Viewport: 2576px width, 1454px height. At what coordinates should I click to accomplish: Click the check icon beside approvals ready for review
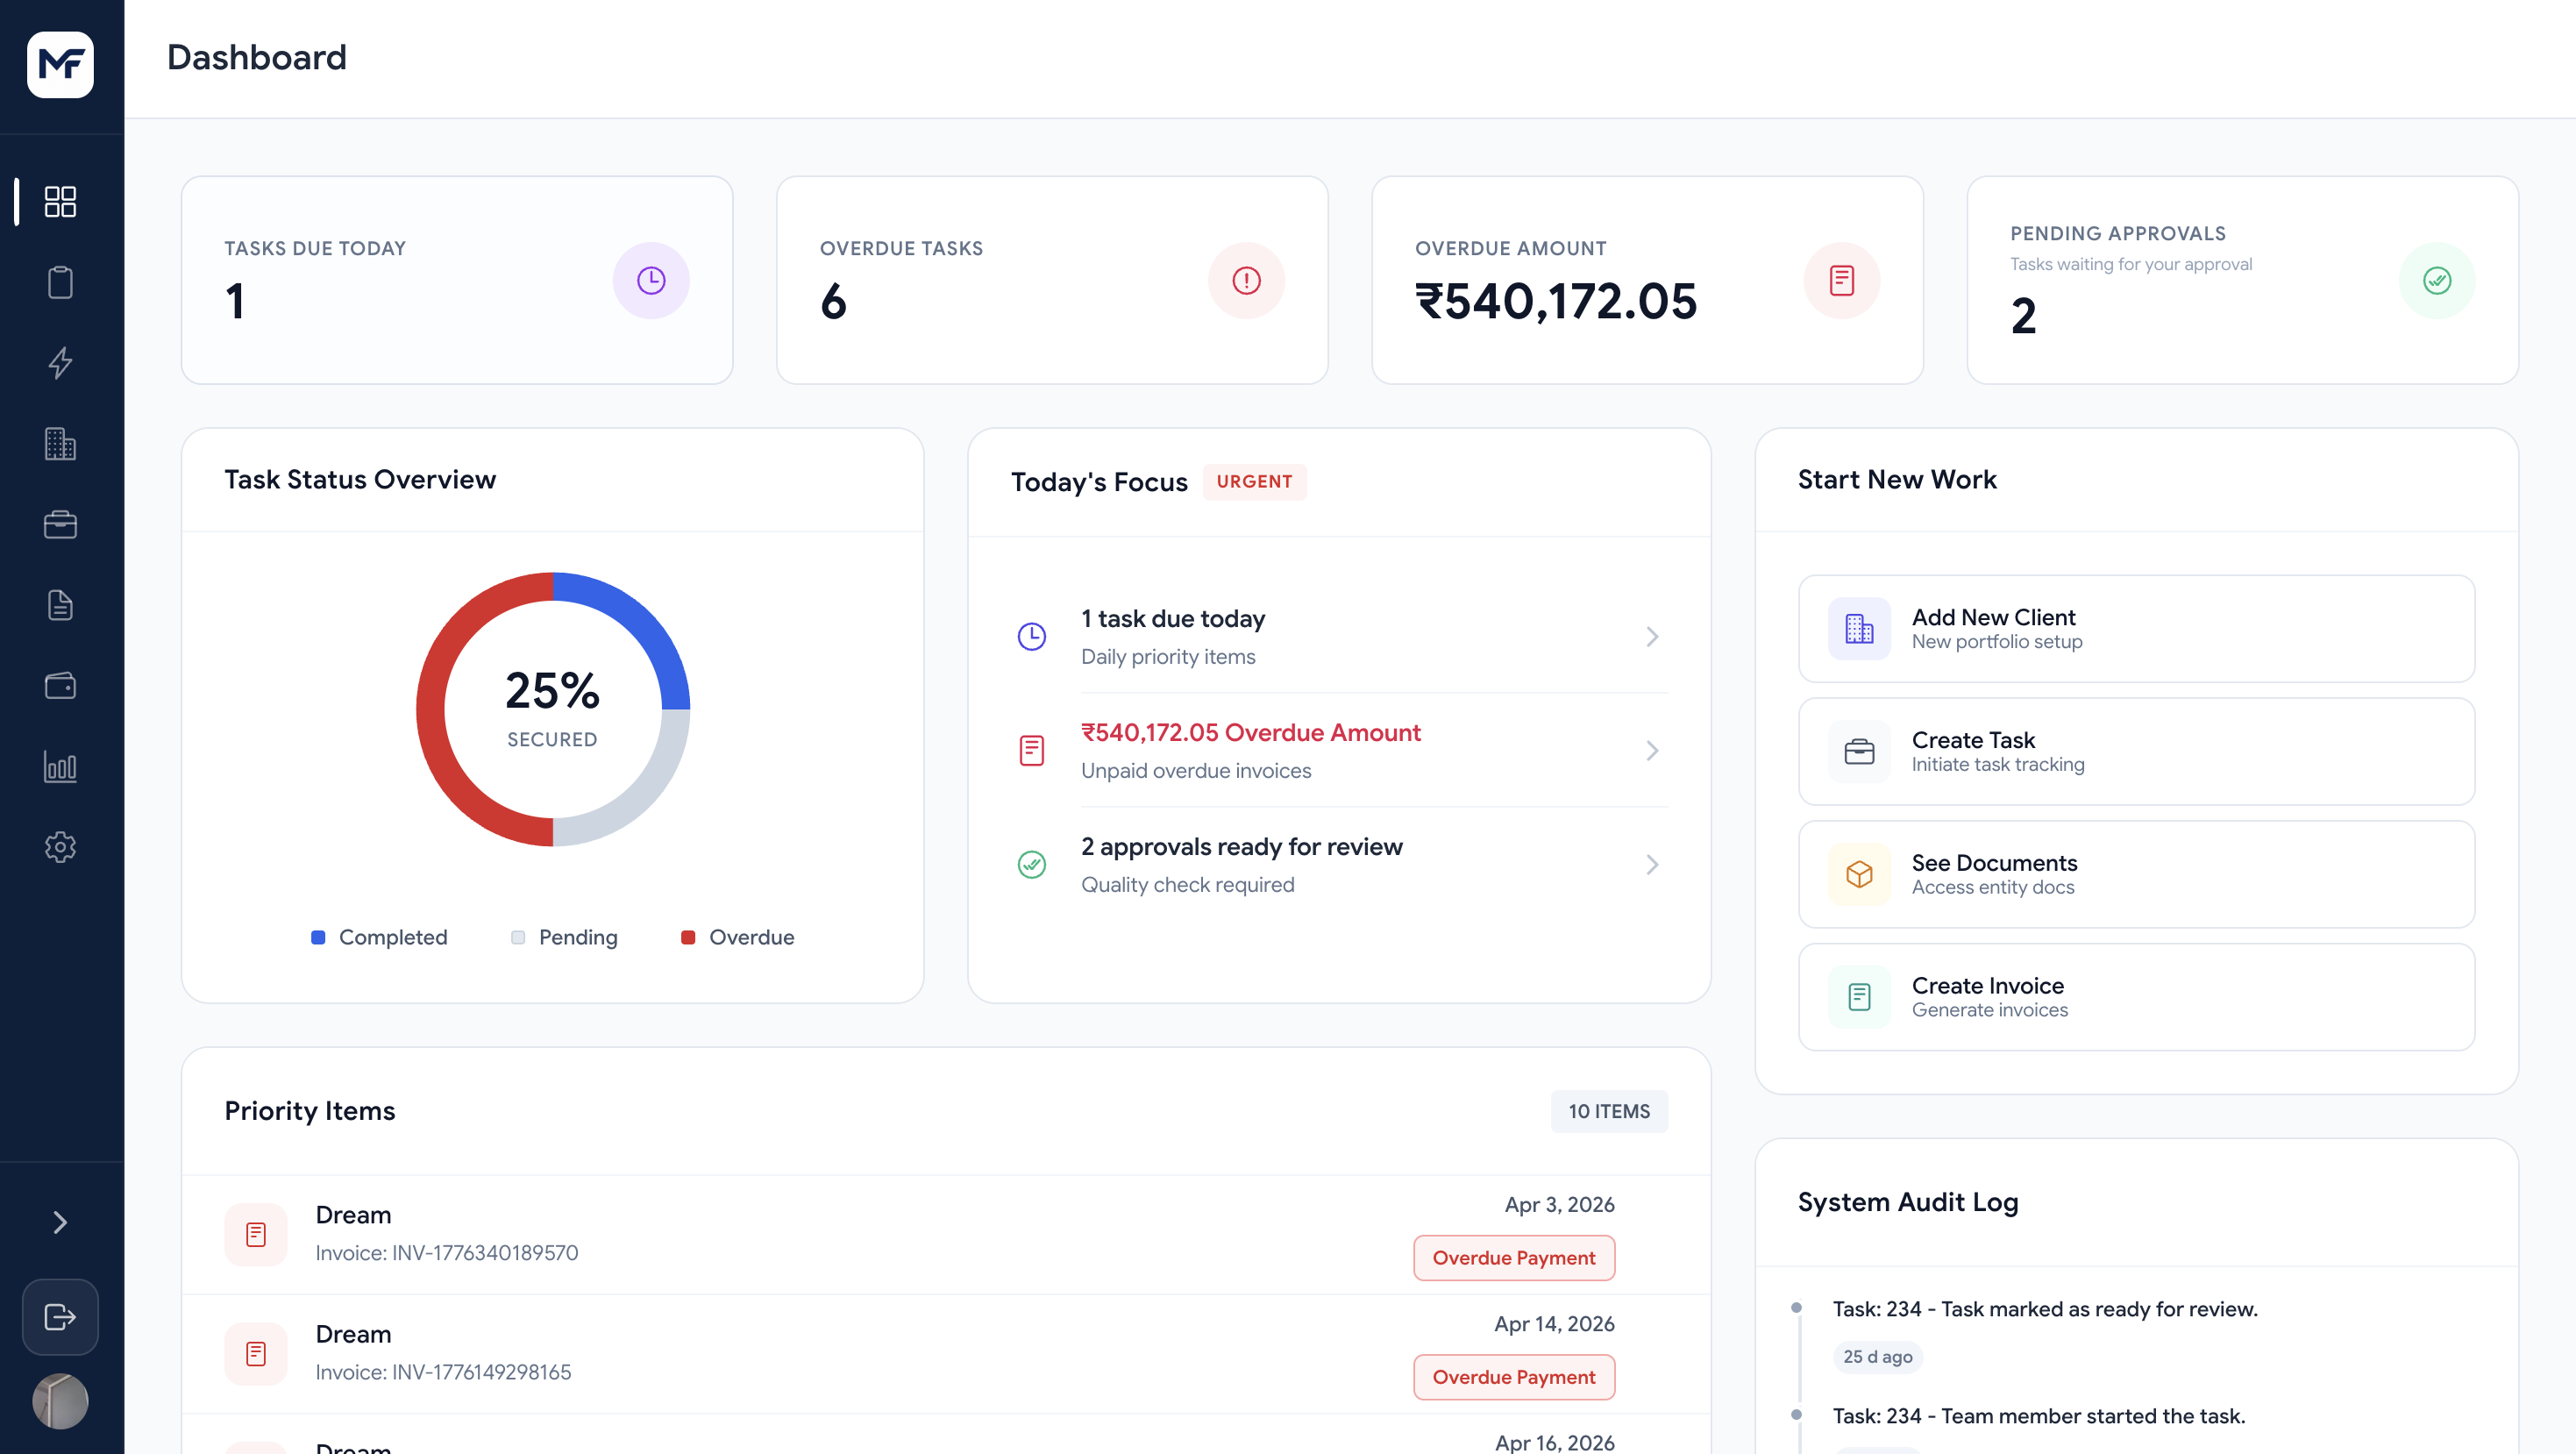pyautogui.click(x=1032, y=864)
